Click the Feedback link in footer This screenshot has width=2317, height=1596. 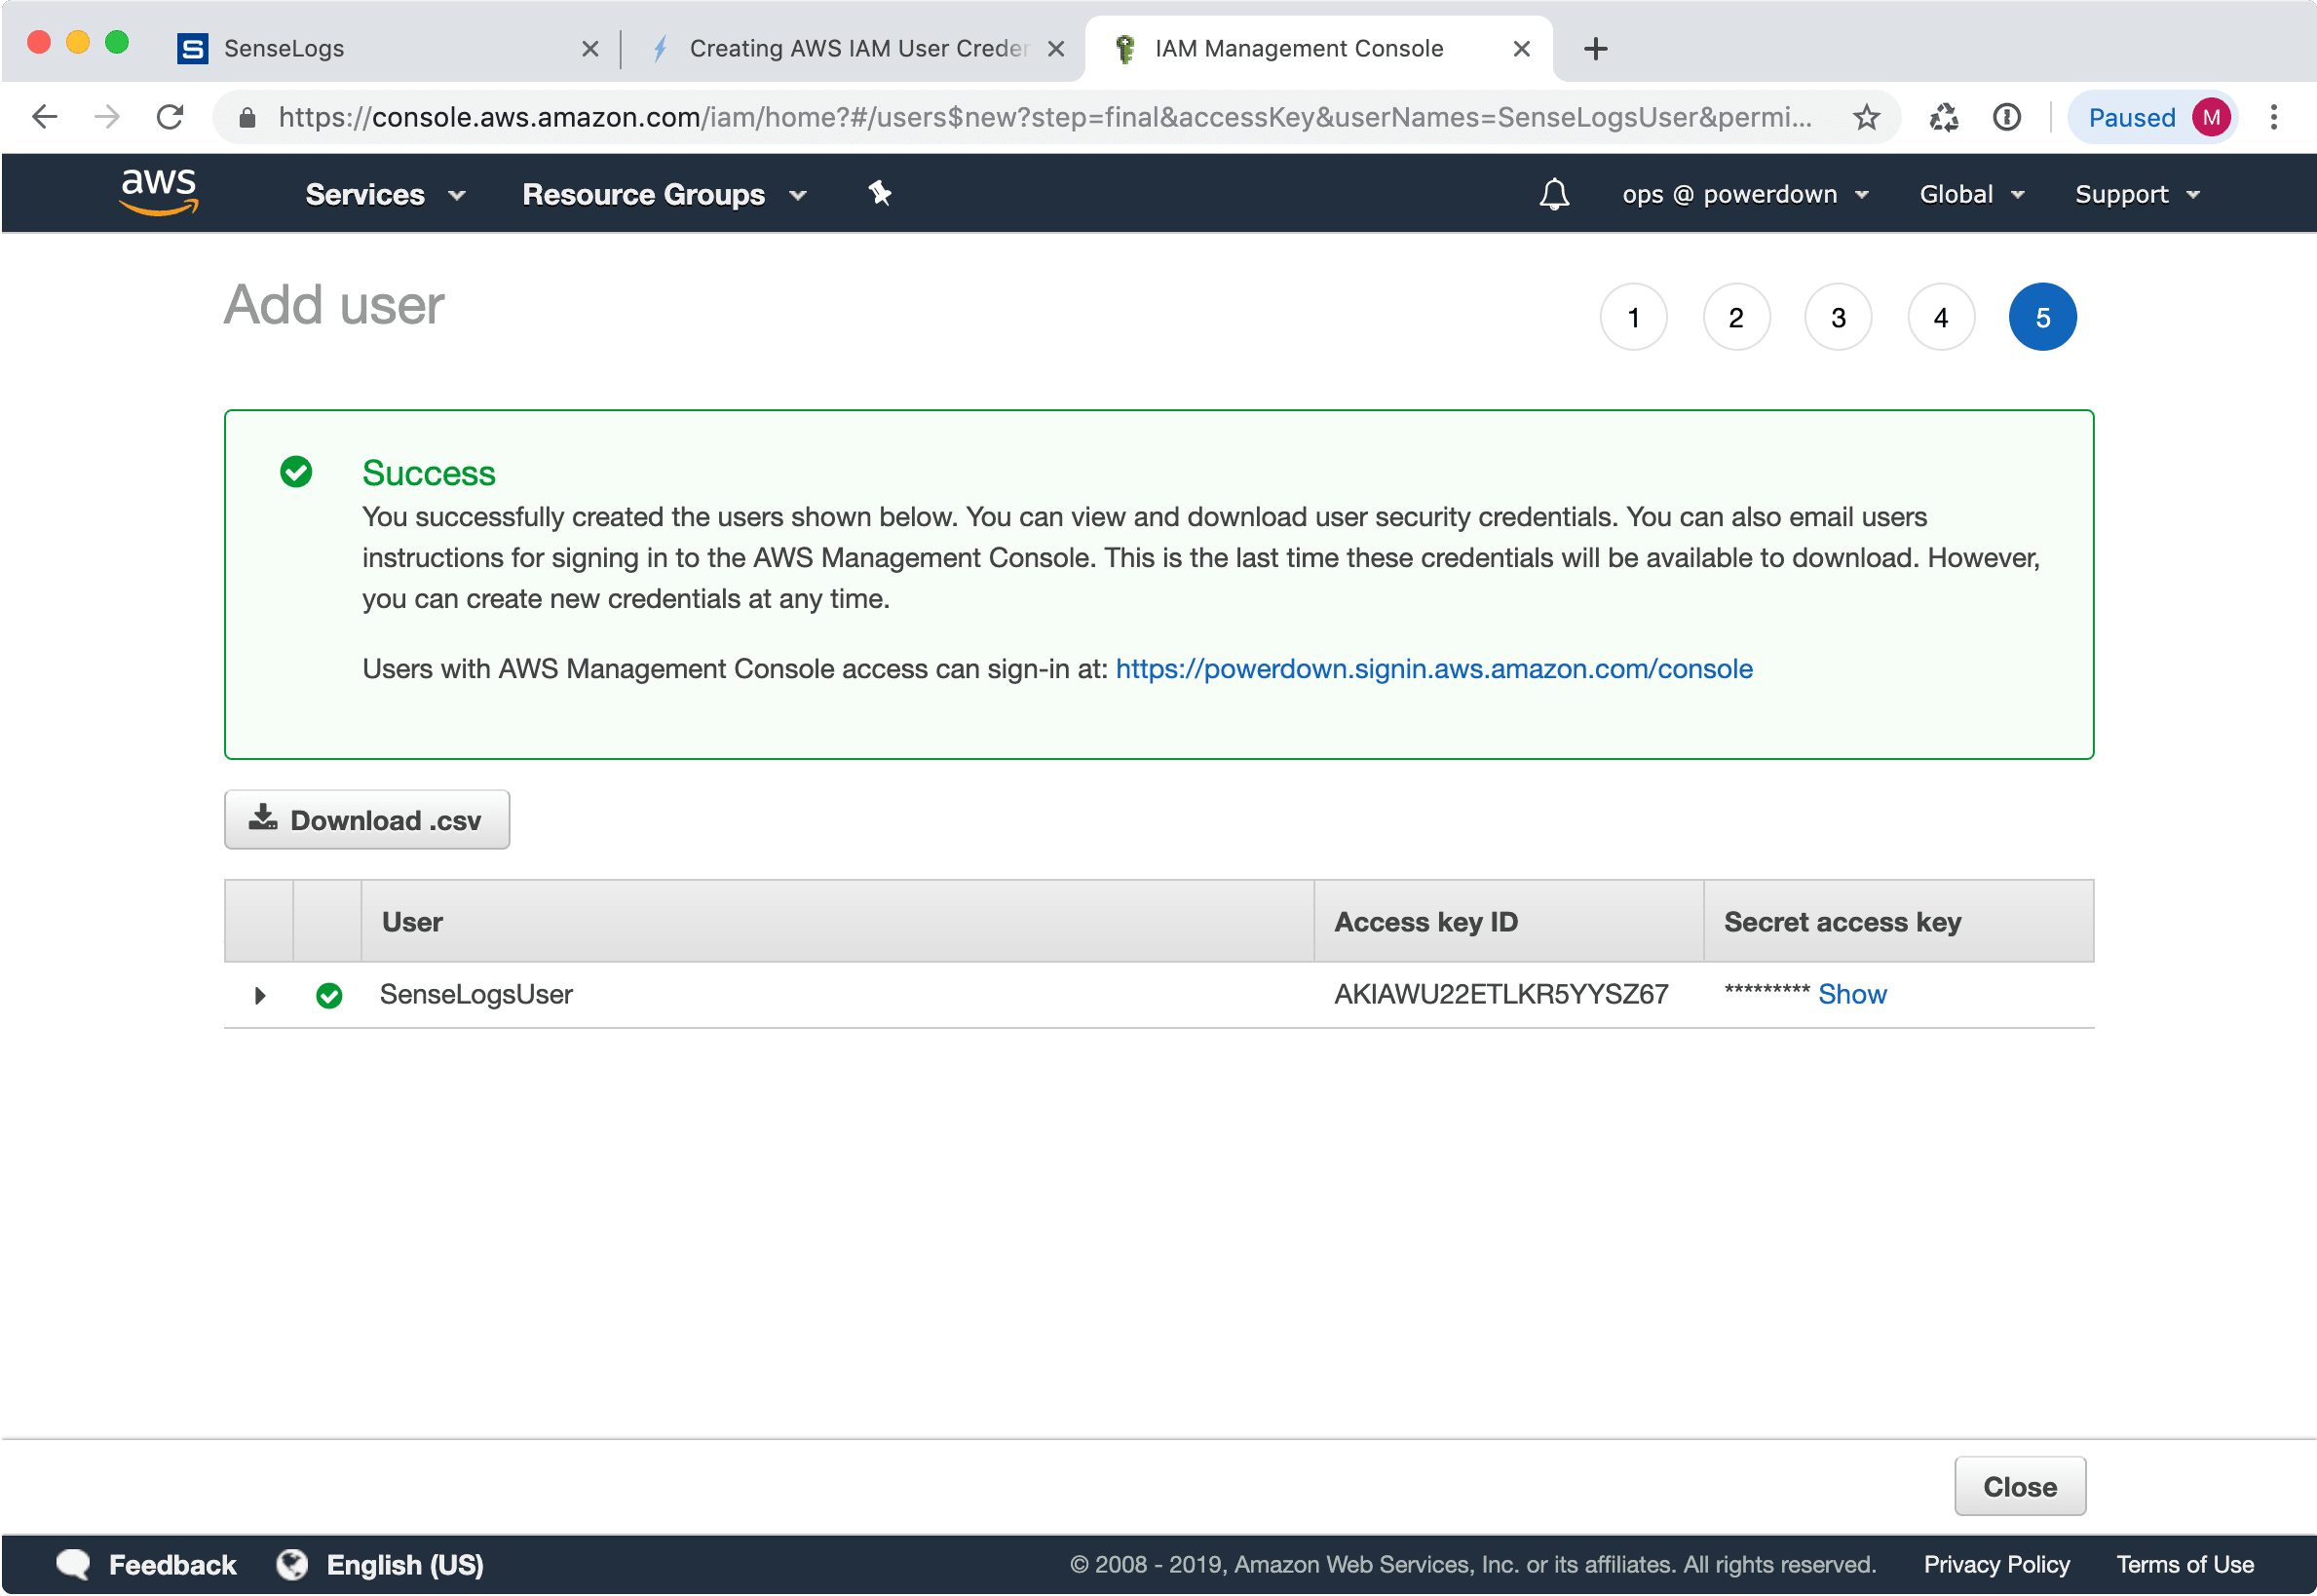click(172, 1566)
